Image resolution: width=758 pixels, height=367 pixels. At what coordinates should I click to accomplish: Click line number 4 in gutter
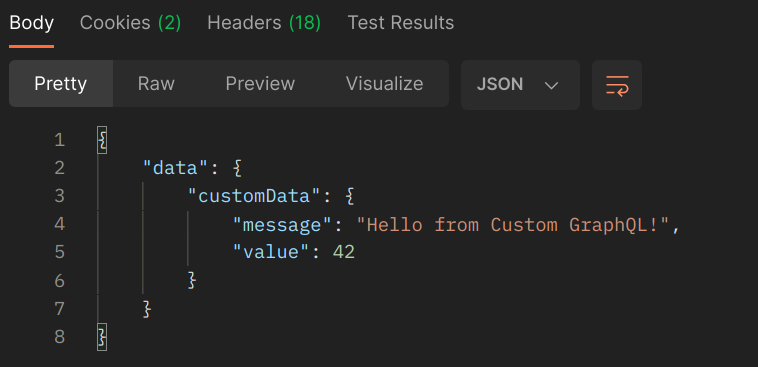coord(59,224)
